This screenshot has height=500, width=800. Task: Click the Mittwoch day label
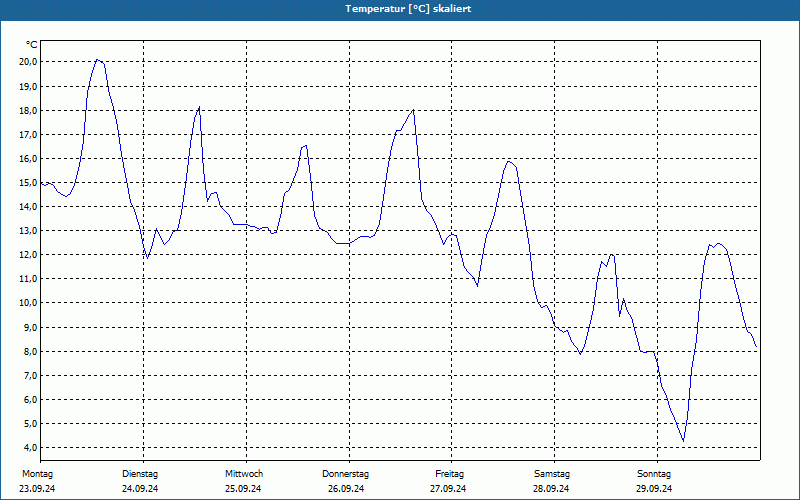244,474
